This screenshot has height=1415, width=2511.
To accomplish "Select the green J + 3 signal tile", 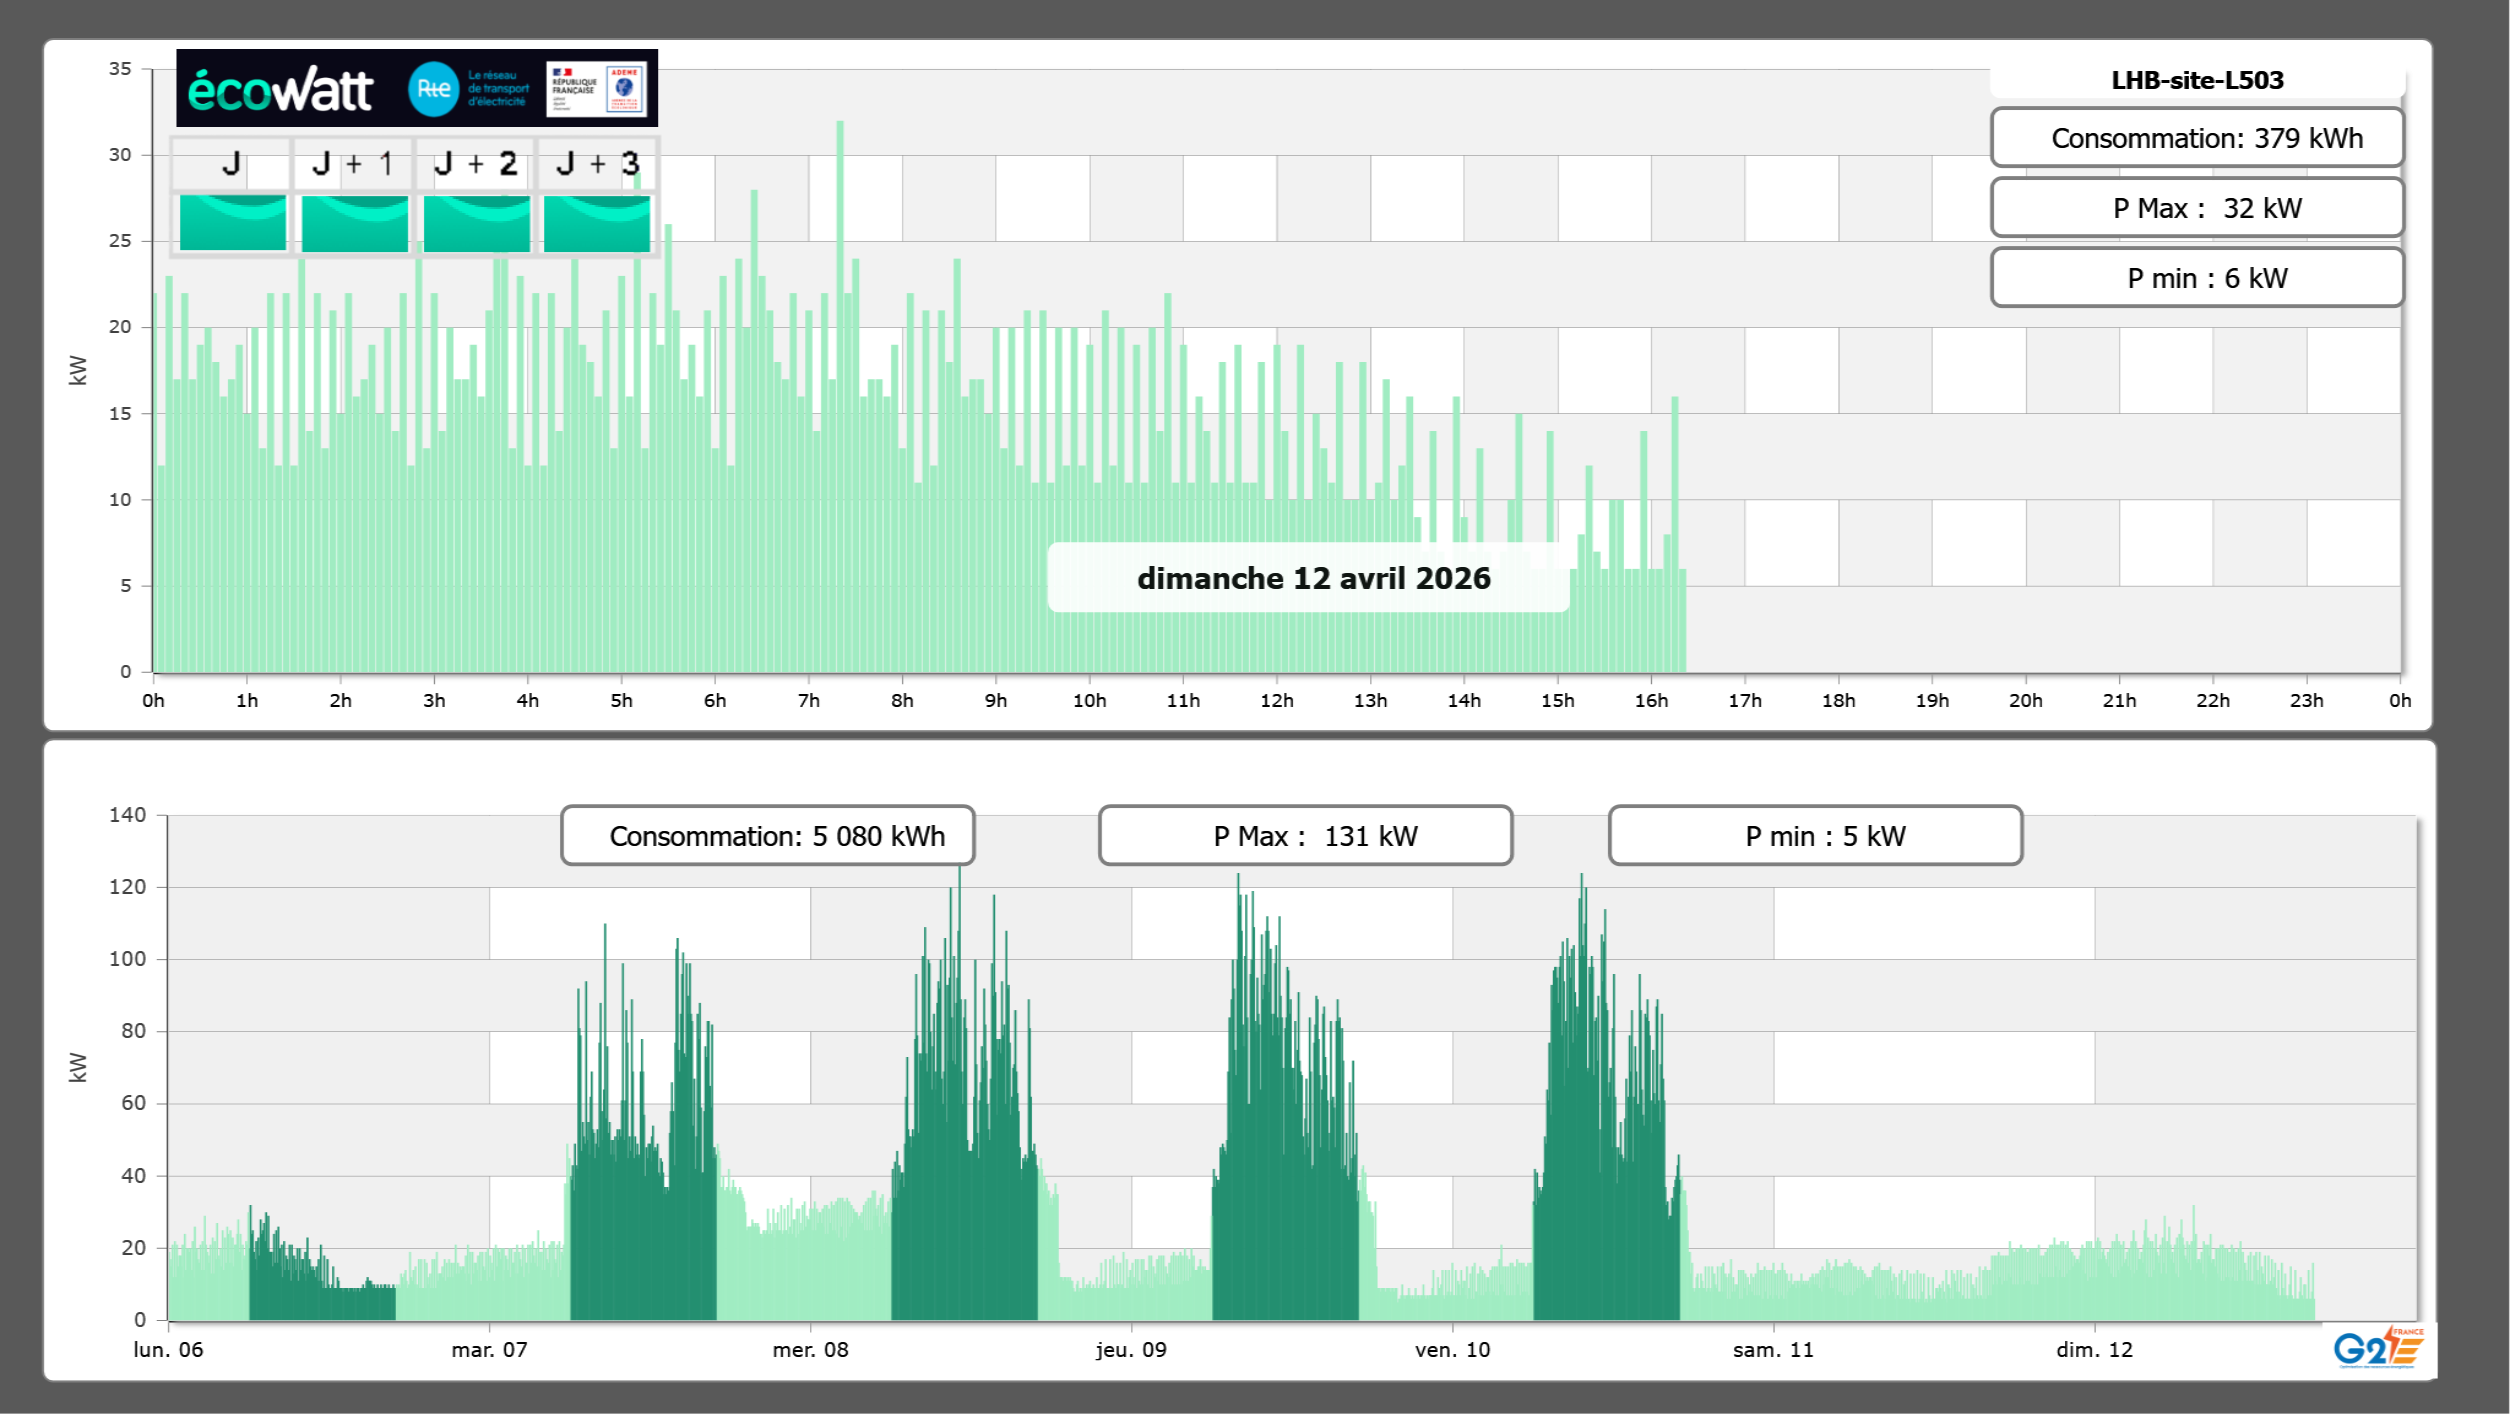I will 597,222.
